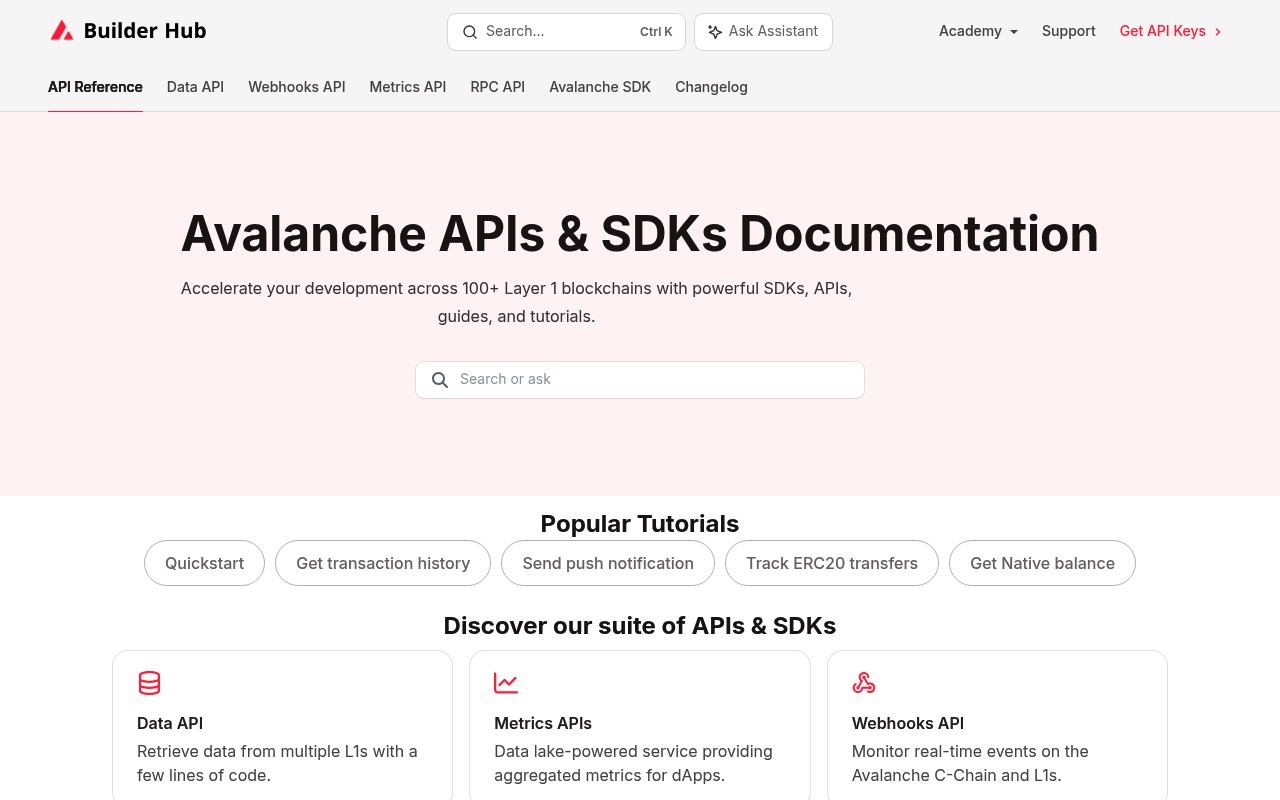This screenshot has height=800, width=1280.
Task: Click the Ctrl K shortcut badge
Action: [x=656, y=32]
